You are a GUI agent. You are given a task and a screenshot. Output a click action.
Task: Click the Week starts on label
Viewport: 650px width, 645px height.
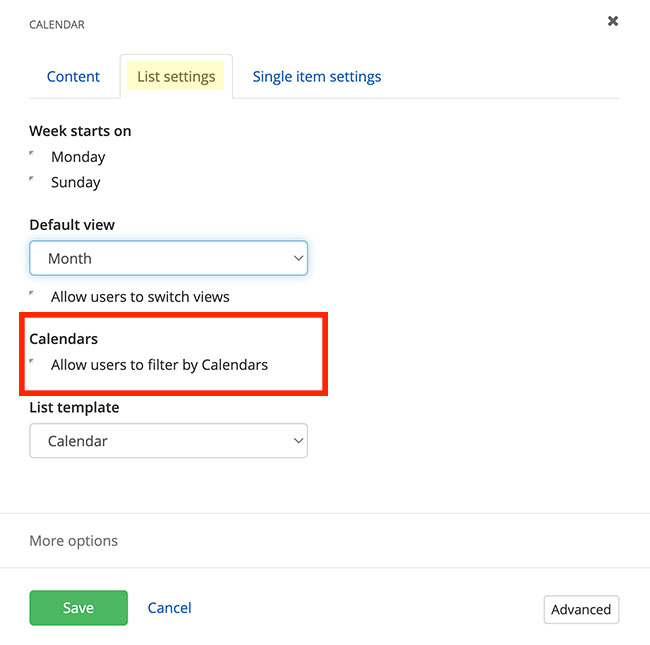click(x=80, y=131)
